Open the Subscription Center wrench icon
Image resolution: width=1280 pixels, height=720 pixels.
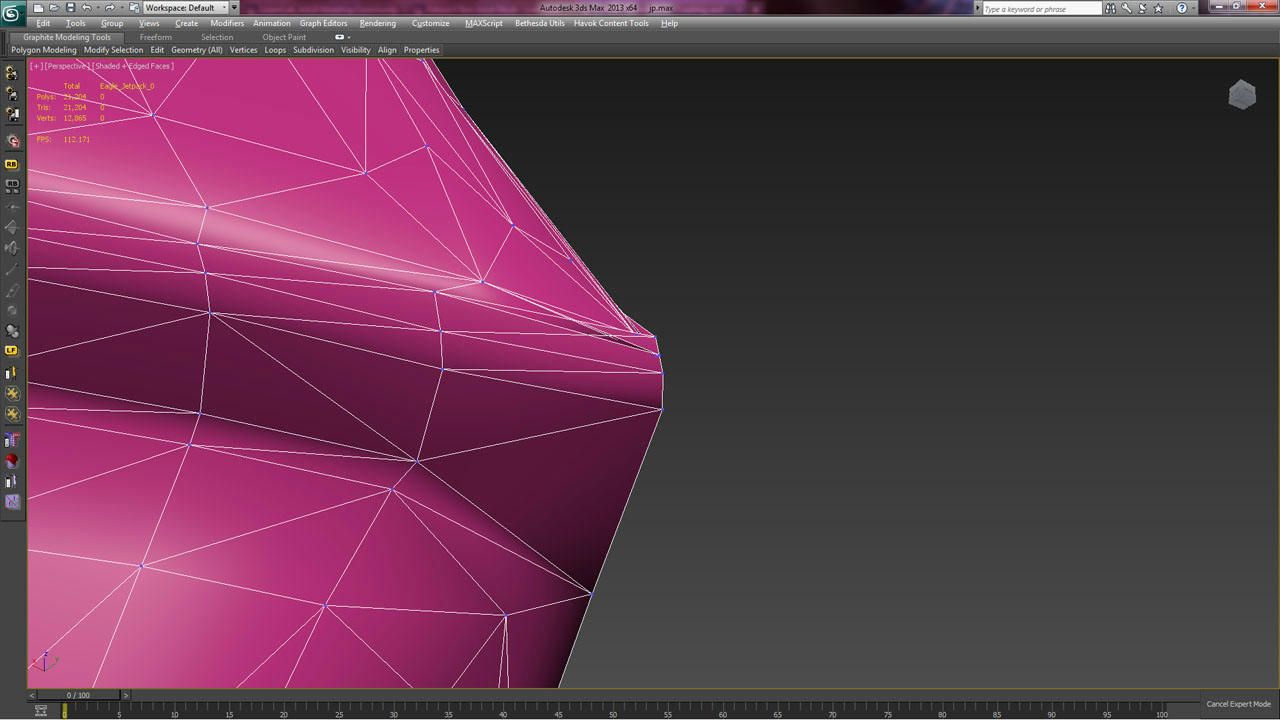(1125, 8)
